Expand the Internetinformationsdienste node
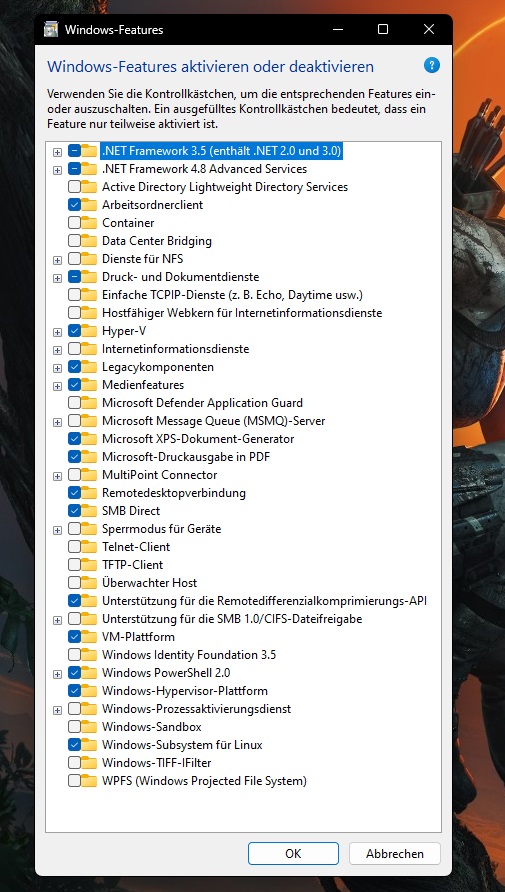Viewport: 505px width, 892px height. (57, 349)
